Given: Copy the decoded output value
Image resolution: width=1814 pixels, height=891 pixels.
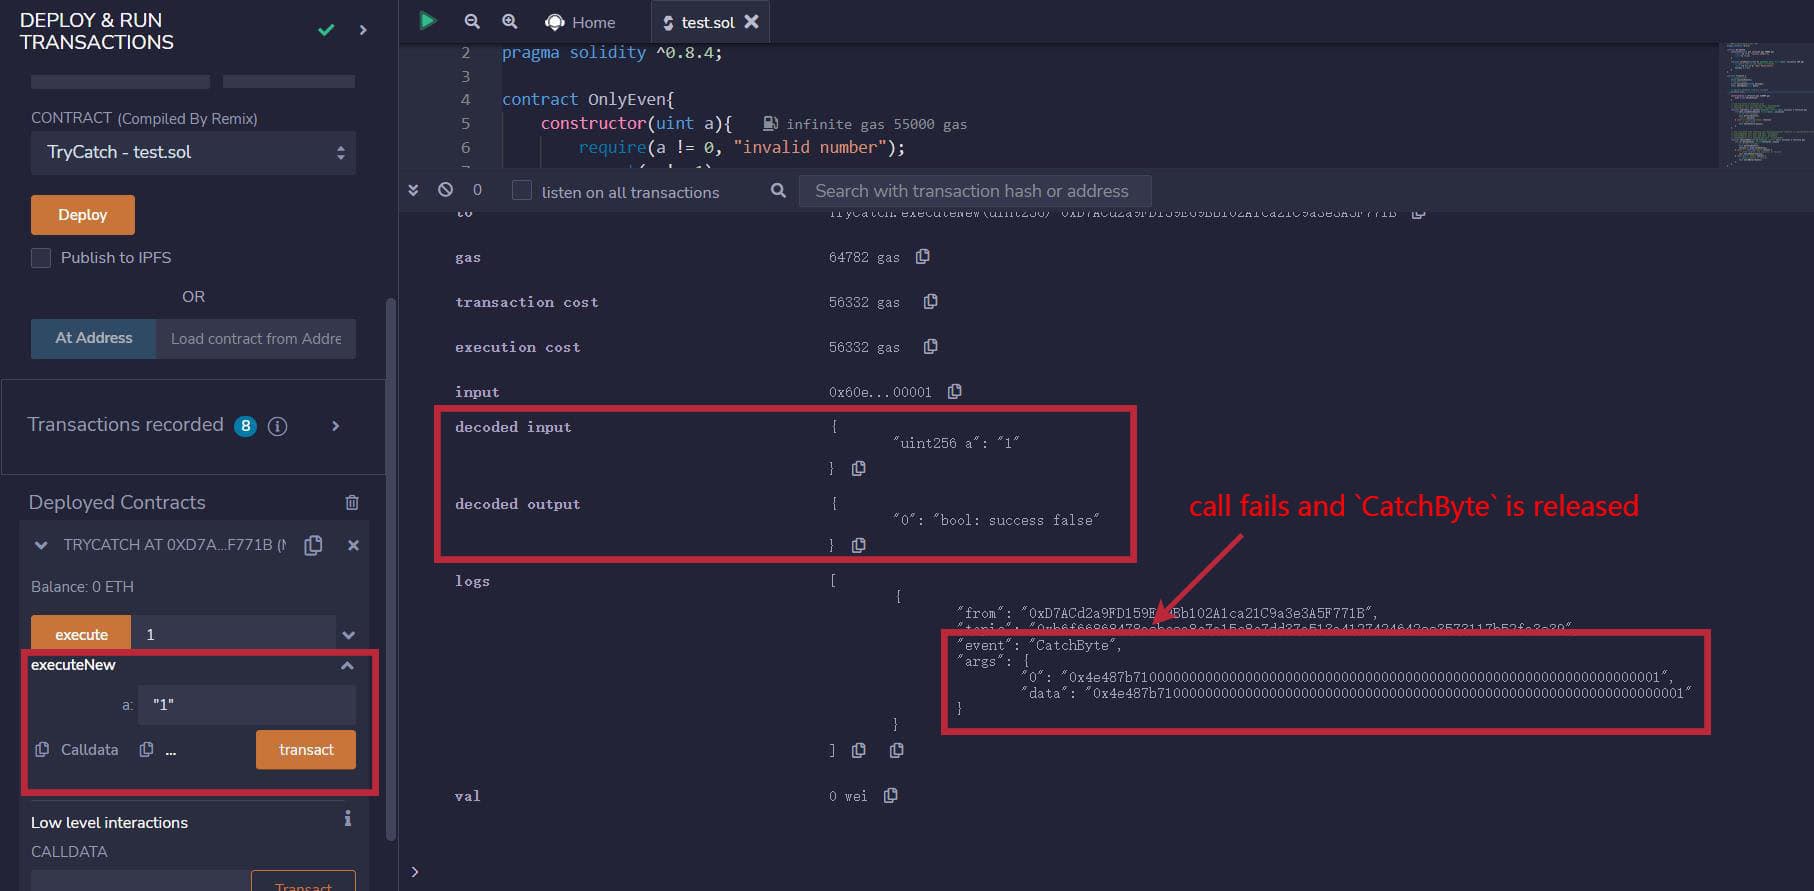Looking at the screenshot, I should (858, 545).
